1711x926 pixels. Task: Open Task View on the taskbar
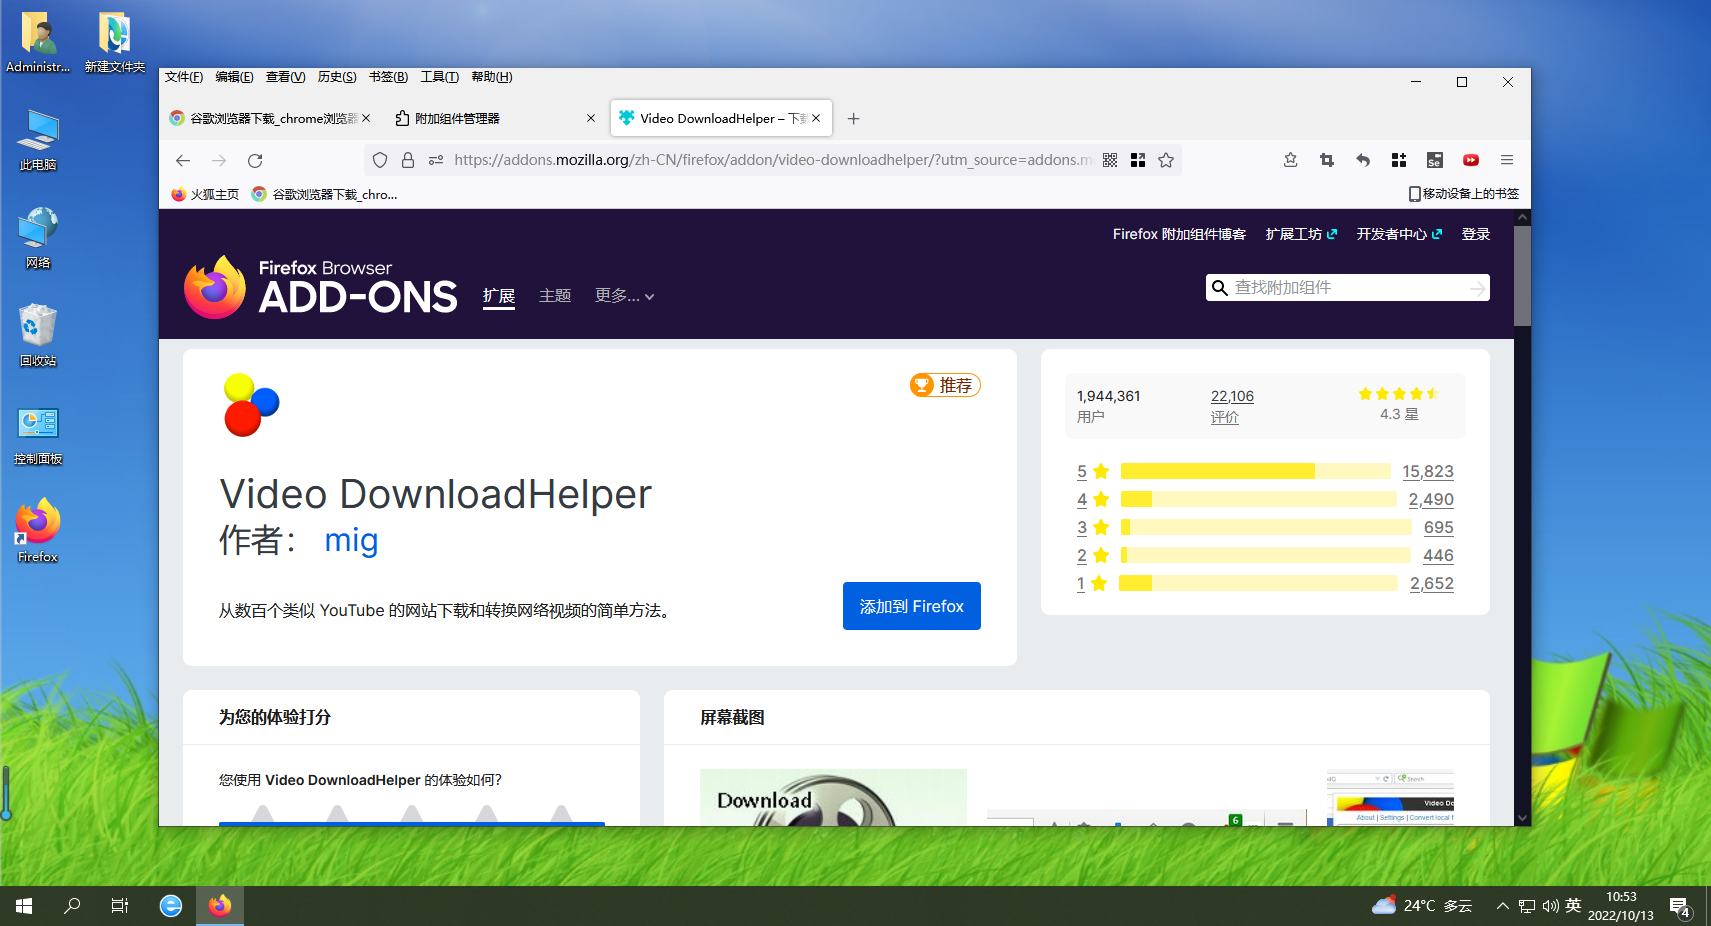coord(120,906)
